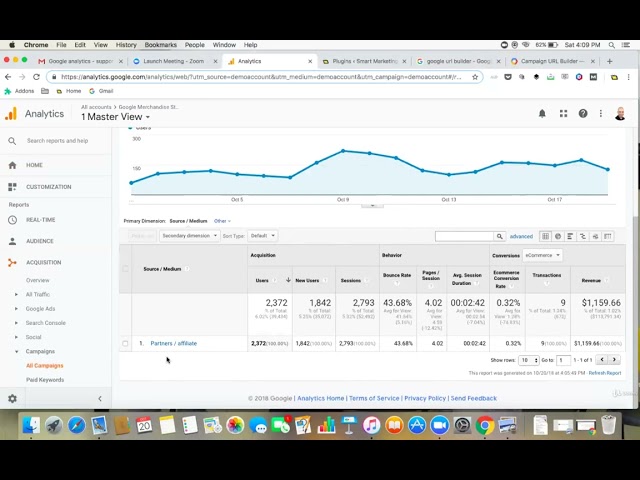
Task: Open Safari from the Dock
Action: click(x=76, y=425)
